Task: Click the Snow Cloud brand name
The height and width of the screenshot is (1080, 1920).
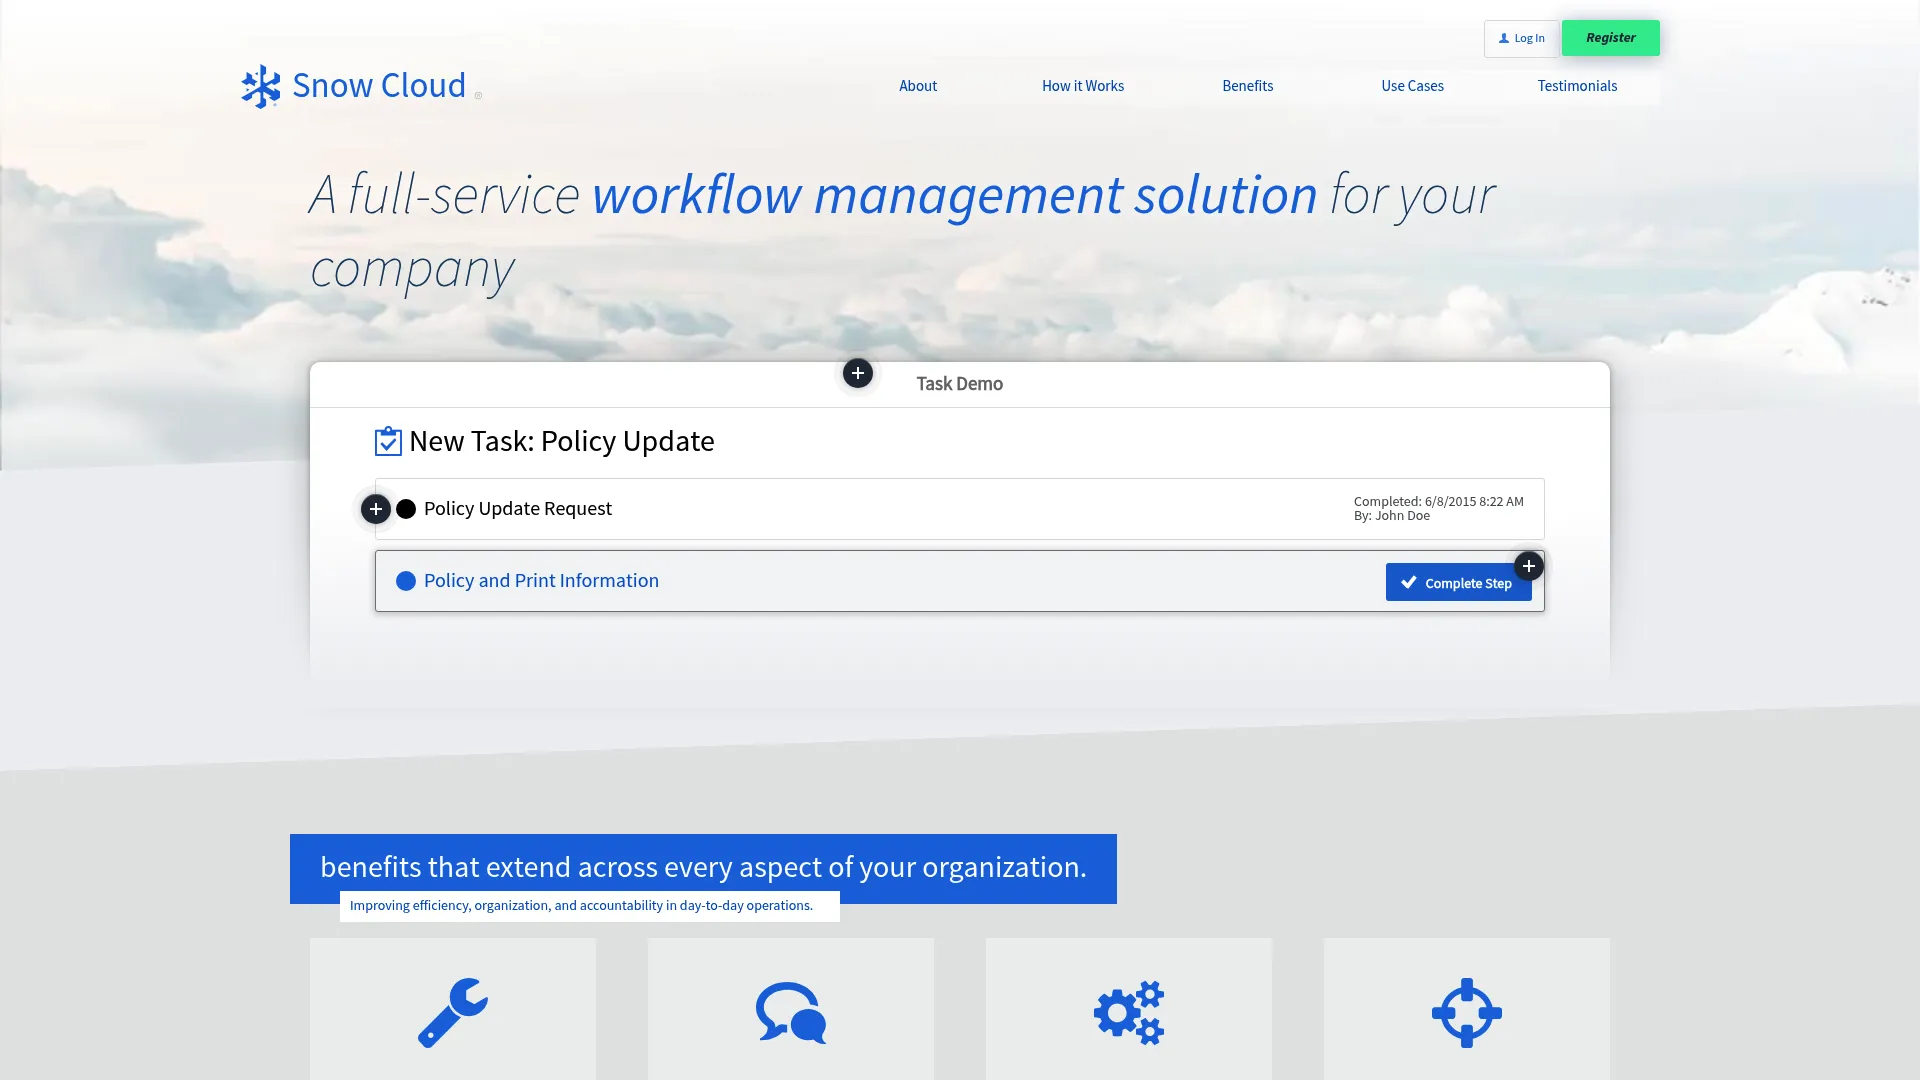Action: pyautogui.click(x=379, y=85)
